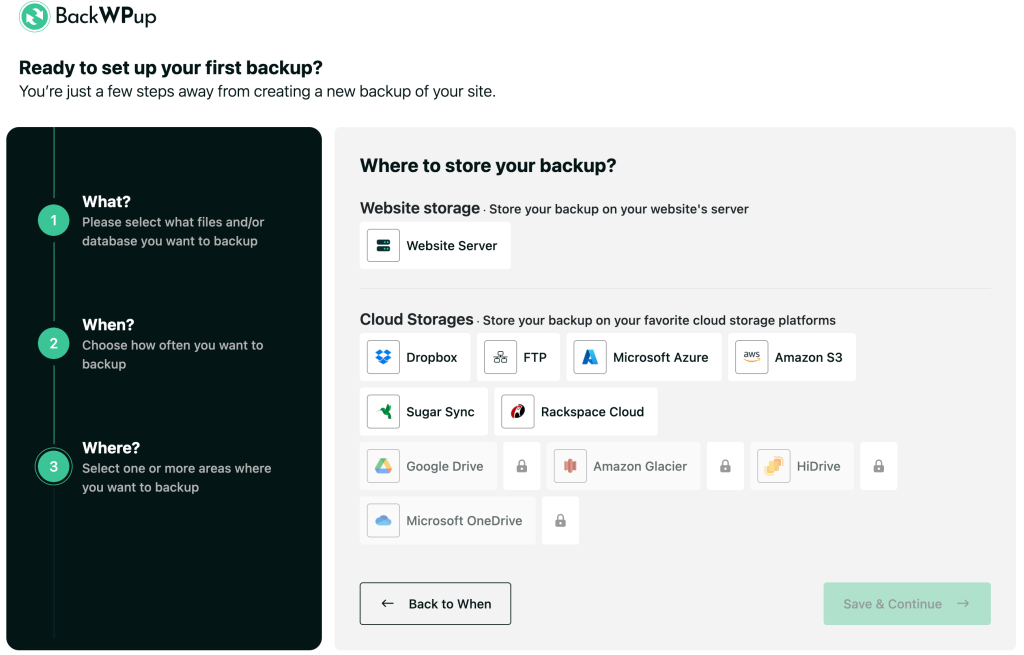1024x655 pixels.
Task: Click the lock beside Amazon Glacier
Action: point(725,466)
